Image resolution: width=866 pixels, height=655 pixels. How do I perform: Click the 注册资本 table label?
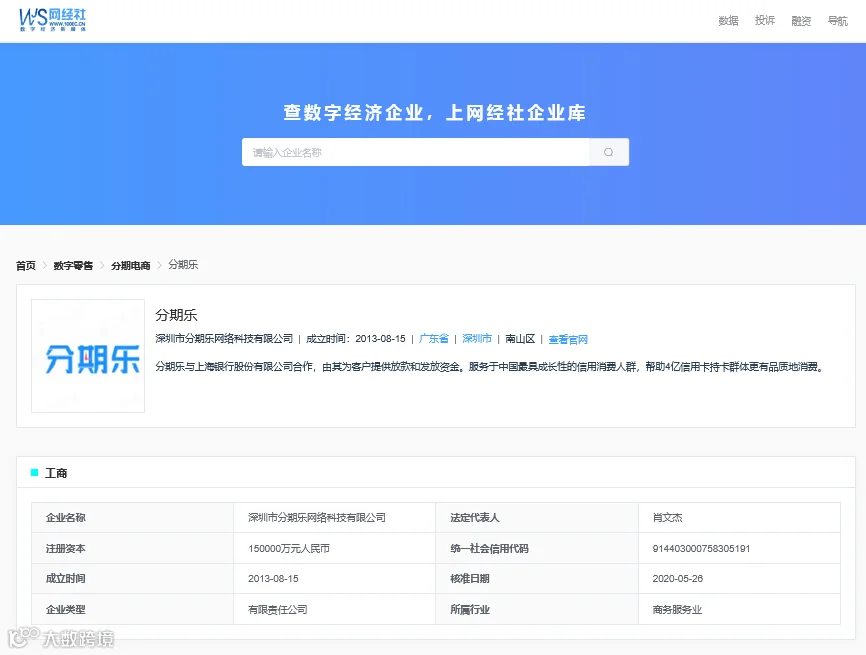click(66, 548)
